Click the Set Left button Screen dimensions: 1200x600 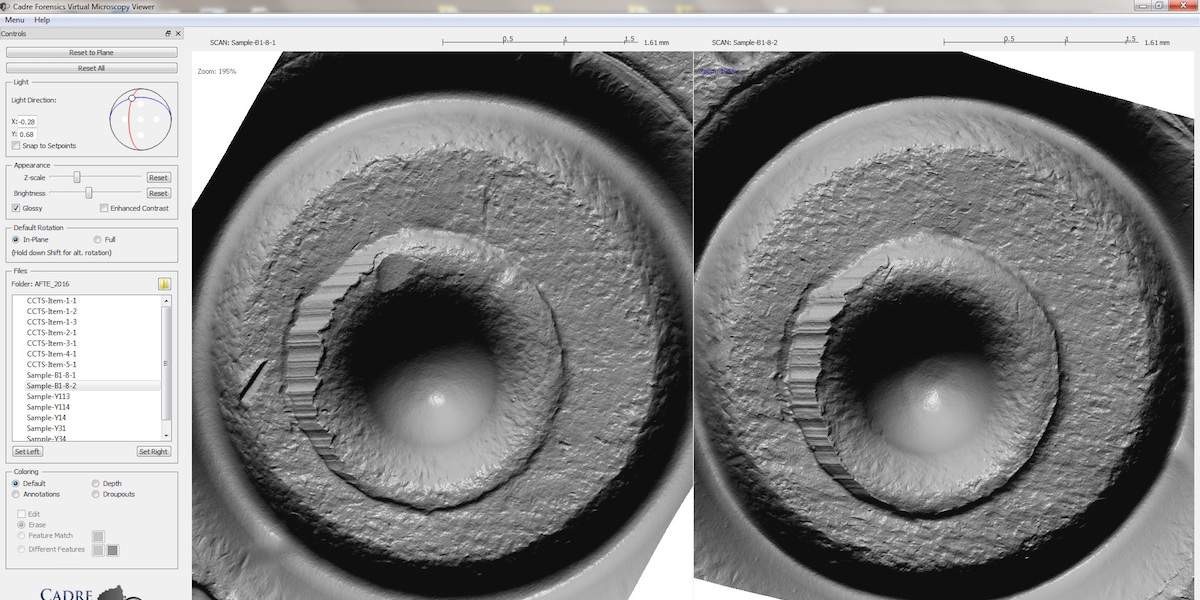click(27, 452)
